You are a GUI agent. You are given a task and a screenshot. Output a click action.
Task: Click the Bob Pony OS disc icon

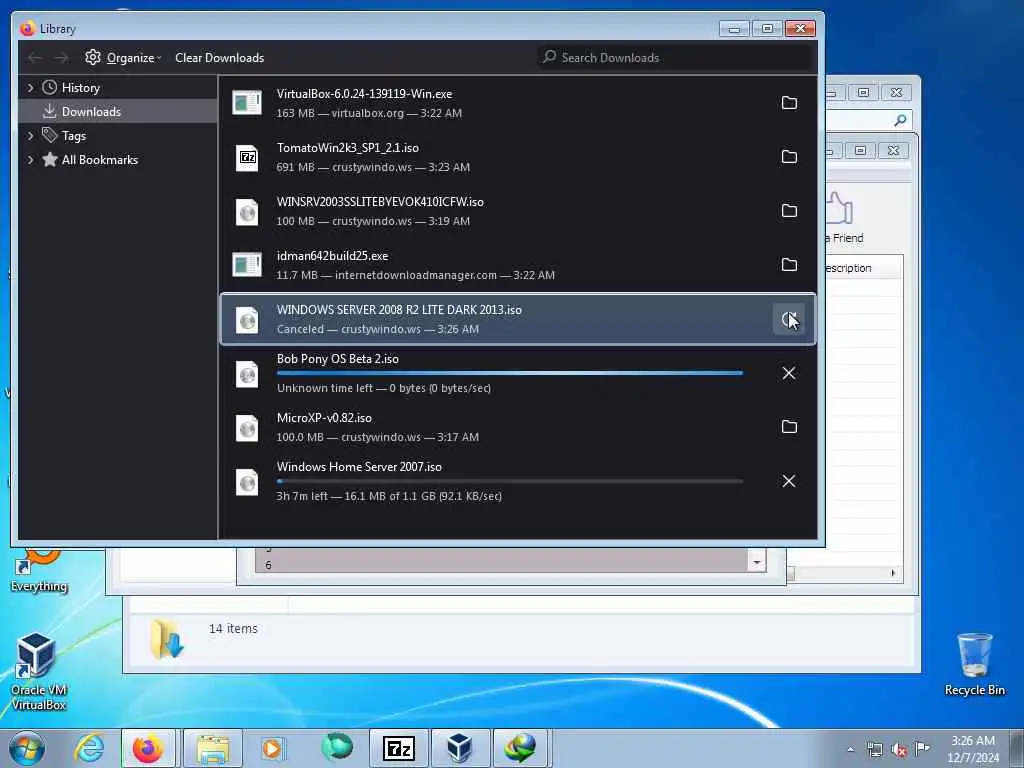[x=247, y=374]
